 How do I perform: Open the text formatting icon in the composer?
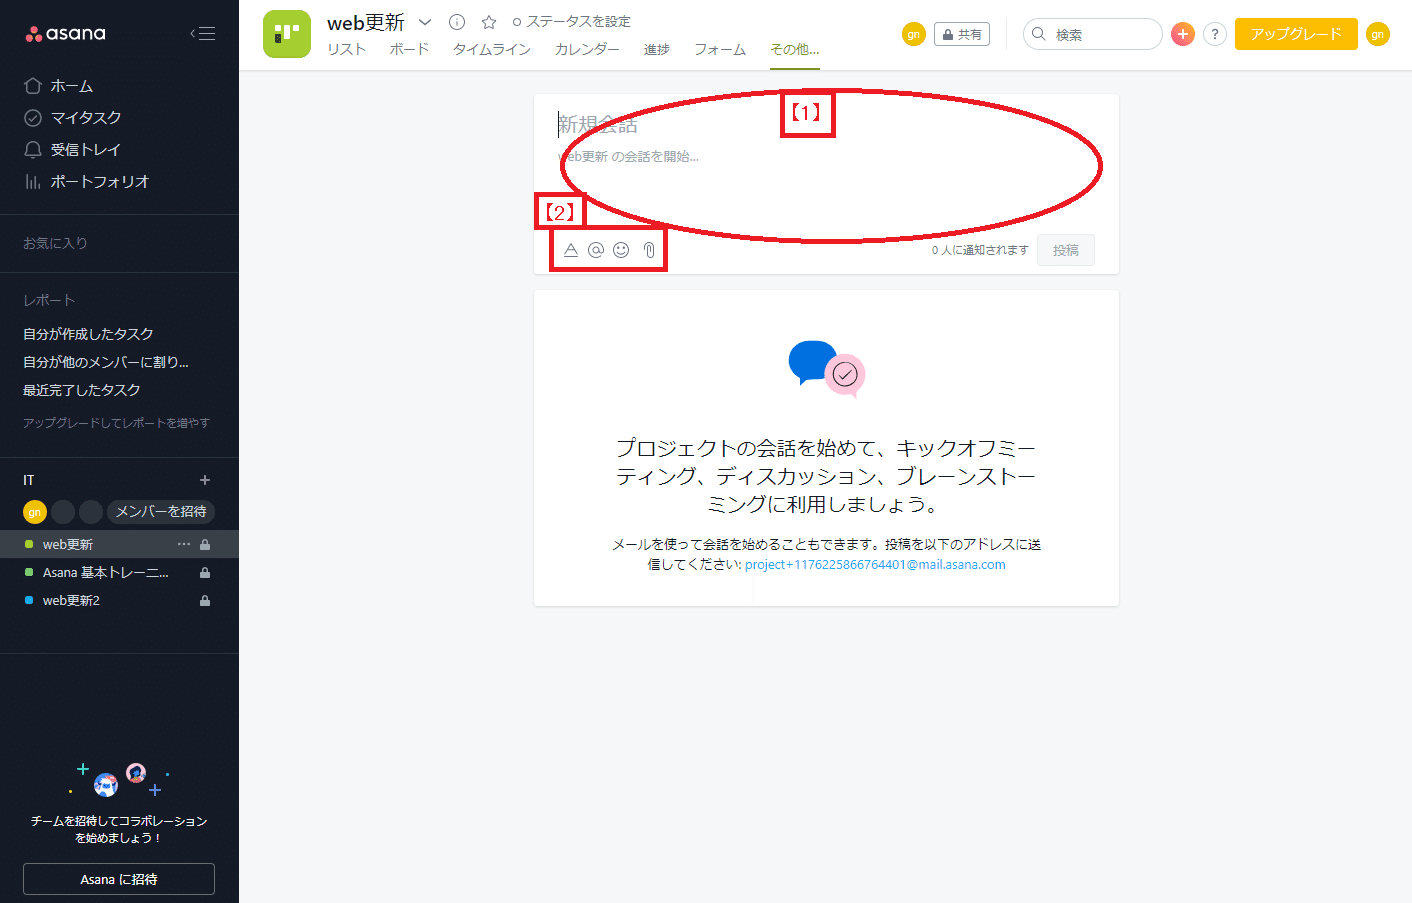pyautogui.click(x=571, y=250)
